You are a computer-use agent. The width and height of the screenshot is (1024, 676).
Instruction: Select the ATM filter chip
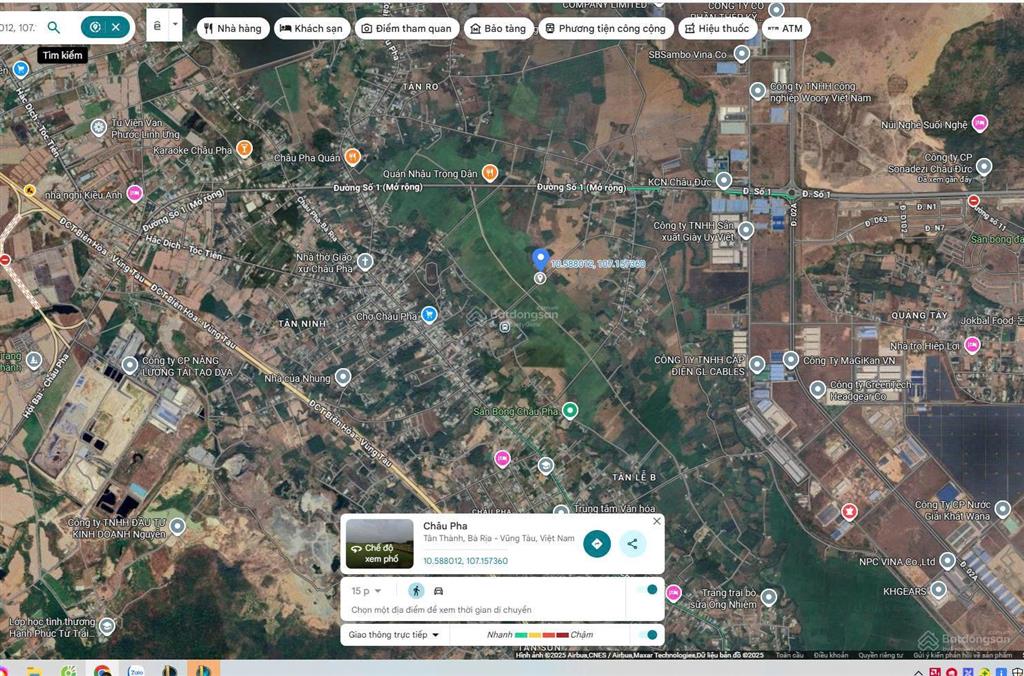(x=786, y=28)
